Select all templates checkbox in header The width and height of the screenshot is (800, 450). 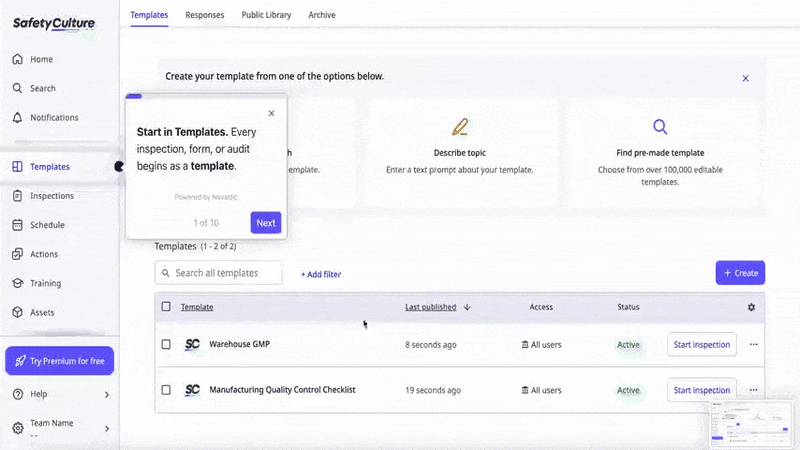(166, 307)
